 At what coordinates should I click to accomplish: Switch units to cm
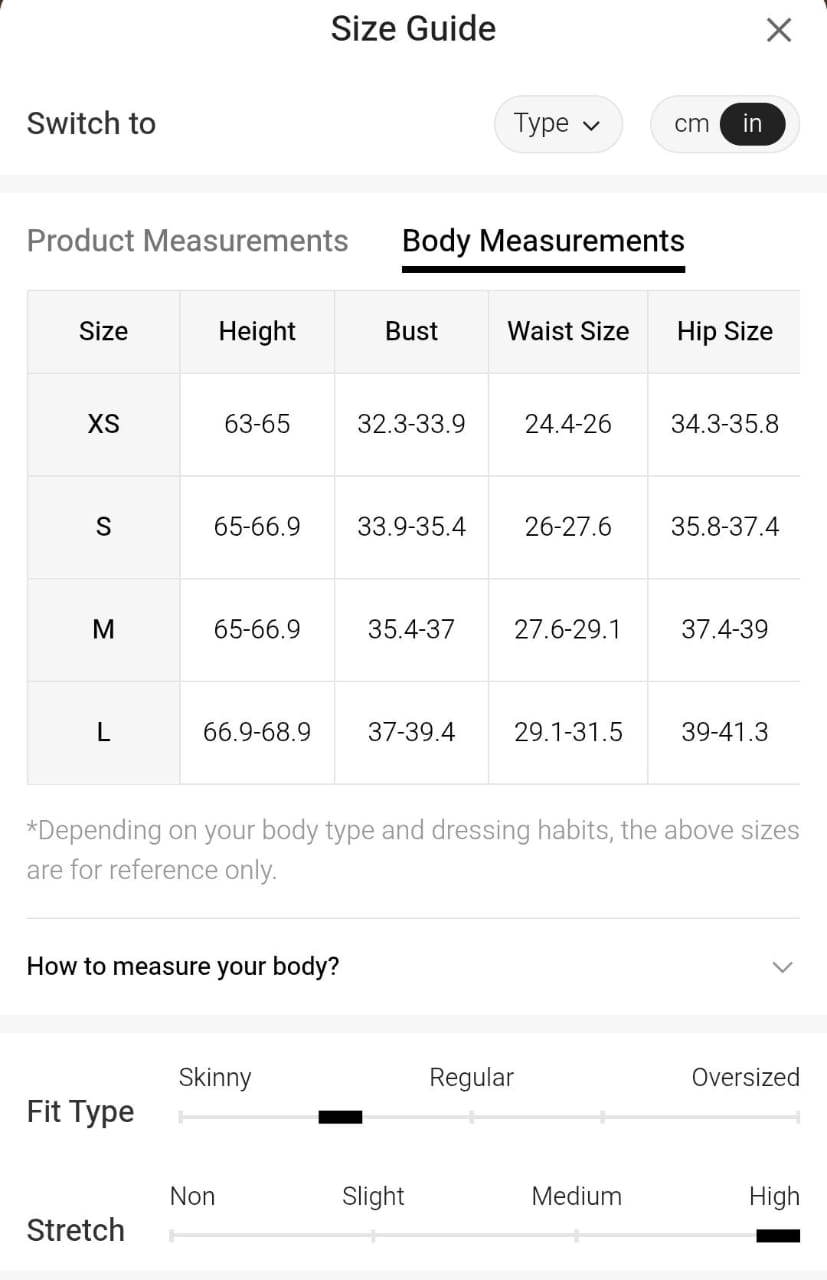pos(691,124)
